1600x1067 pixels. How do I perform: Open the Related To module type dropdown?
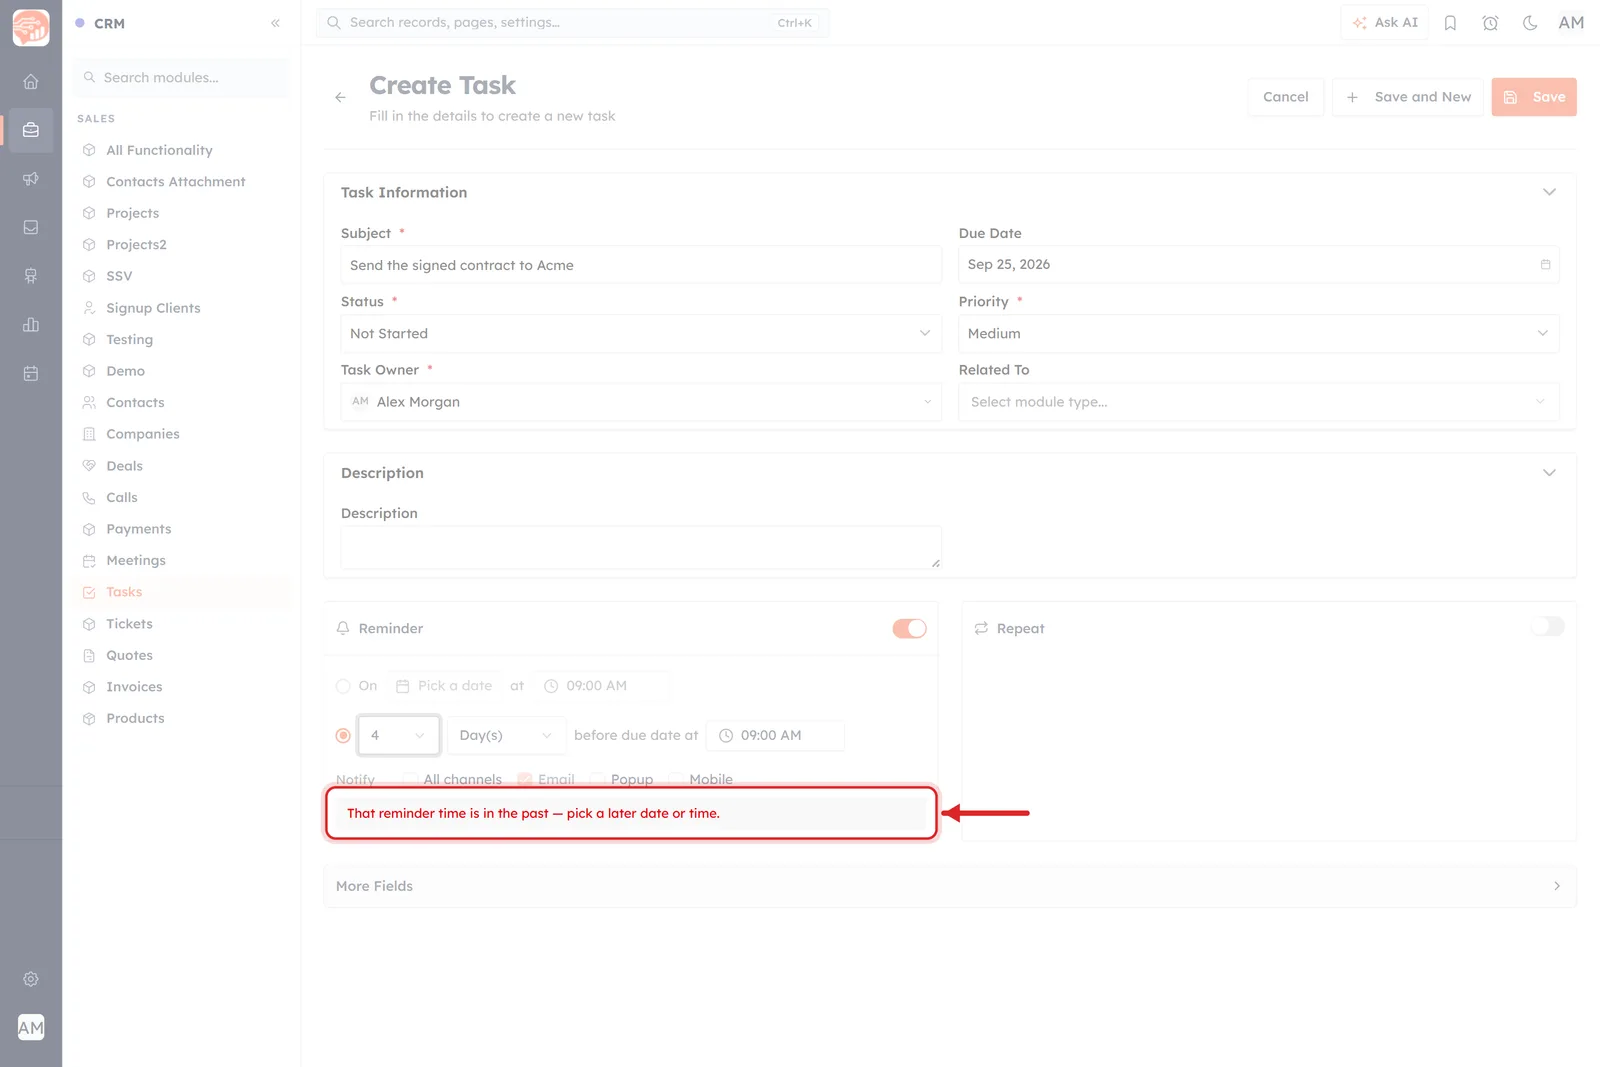[1259, 402]
